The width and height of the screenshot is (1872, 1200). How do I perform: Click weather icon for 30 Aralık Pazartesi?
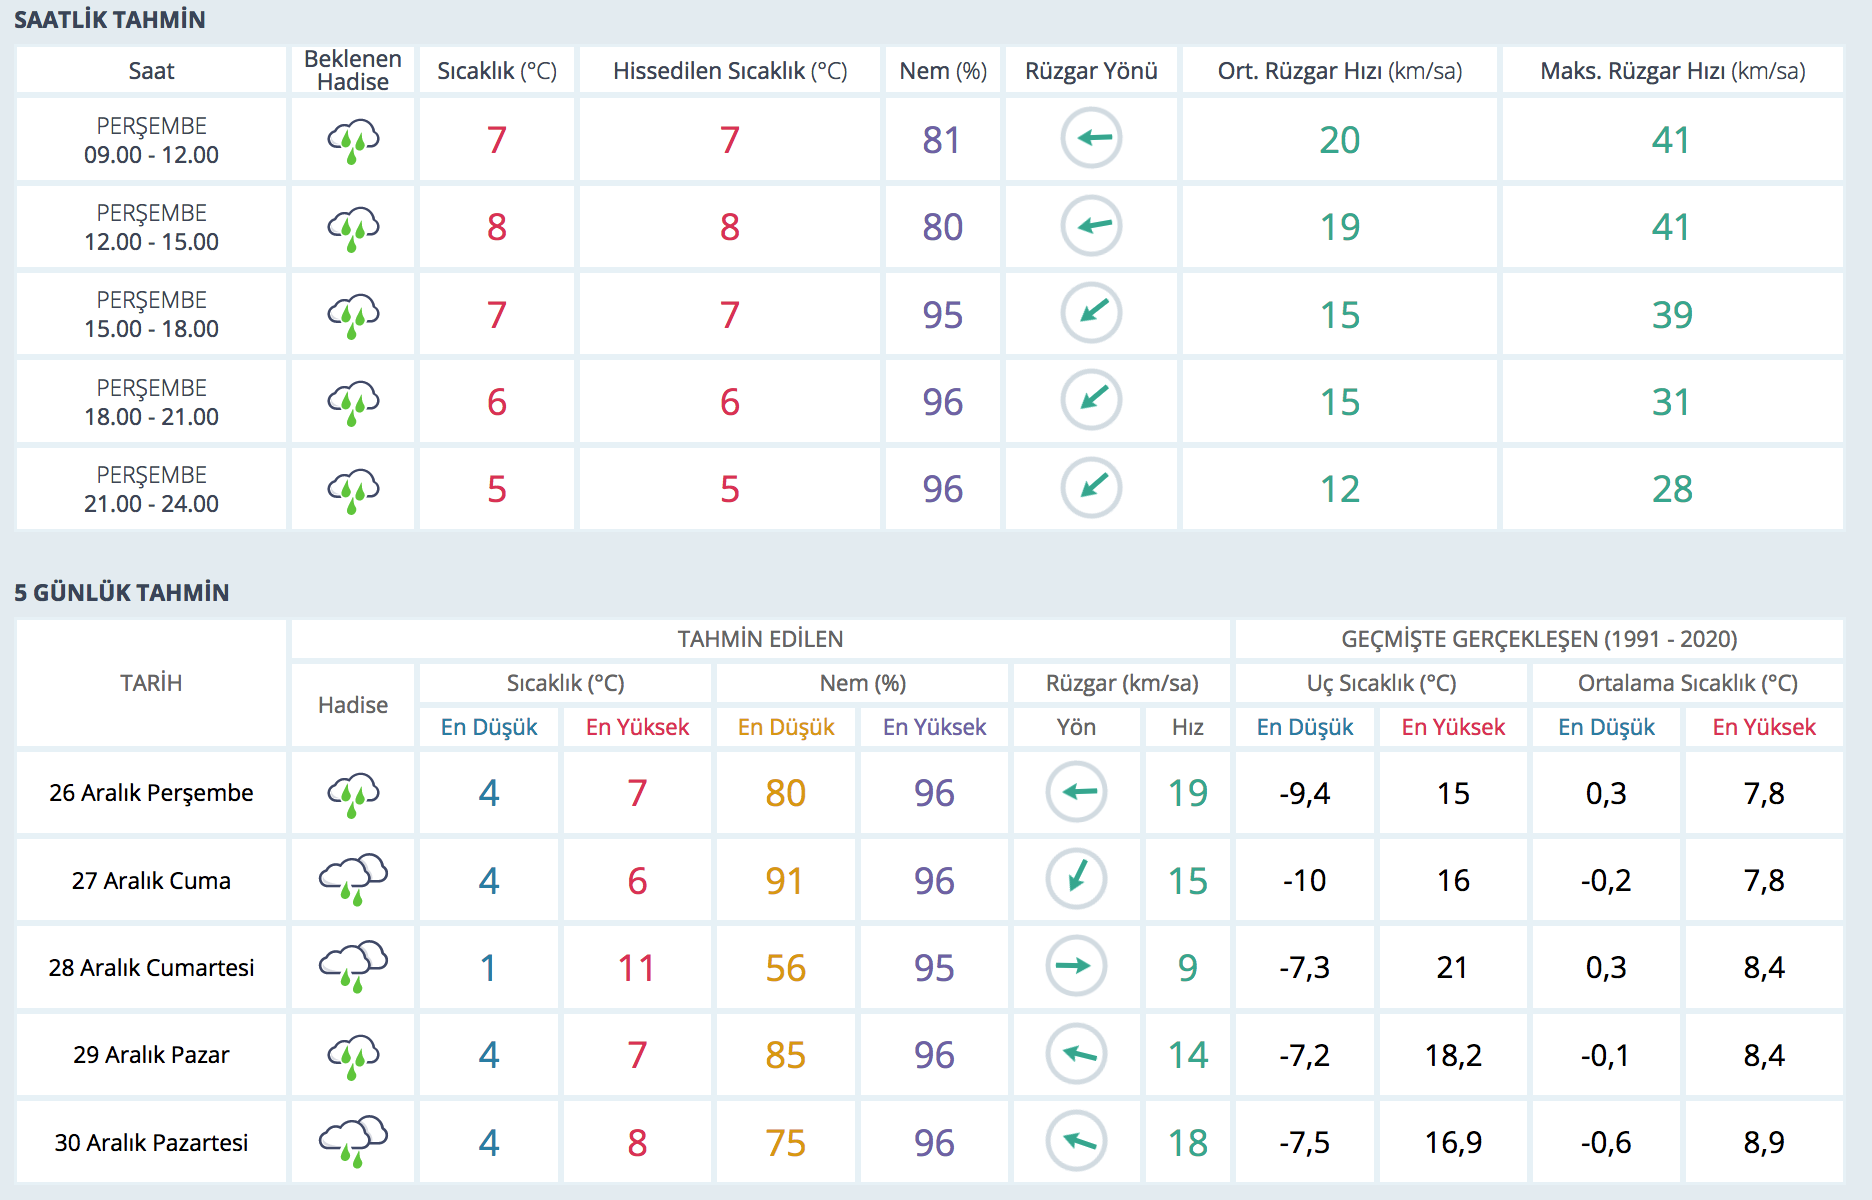coord(353,1141)
